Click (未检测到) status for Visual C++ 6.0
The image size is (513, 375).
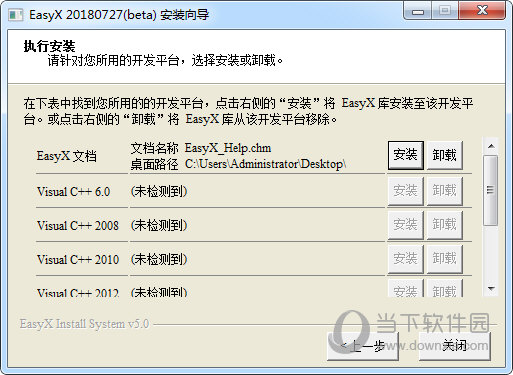tap(159, 192)
